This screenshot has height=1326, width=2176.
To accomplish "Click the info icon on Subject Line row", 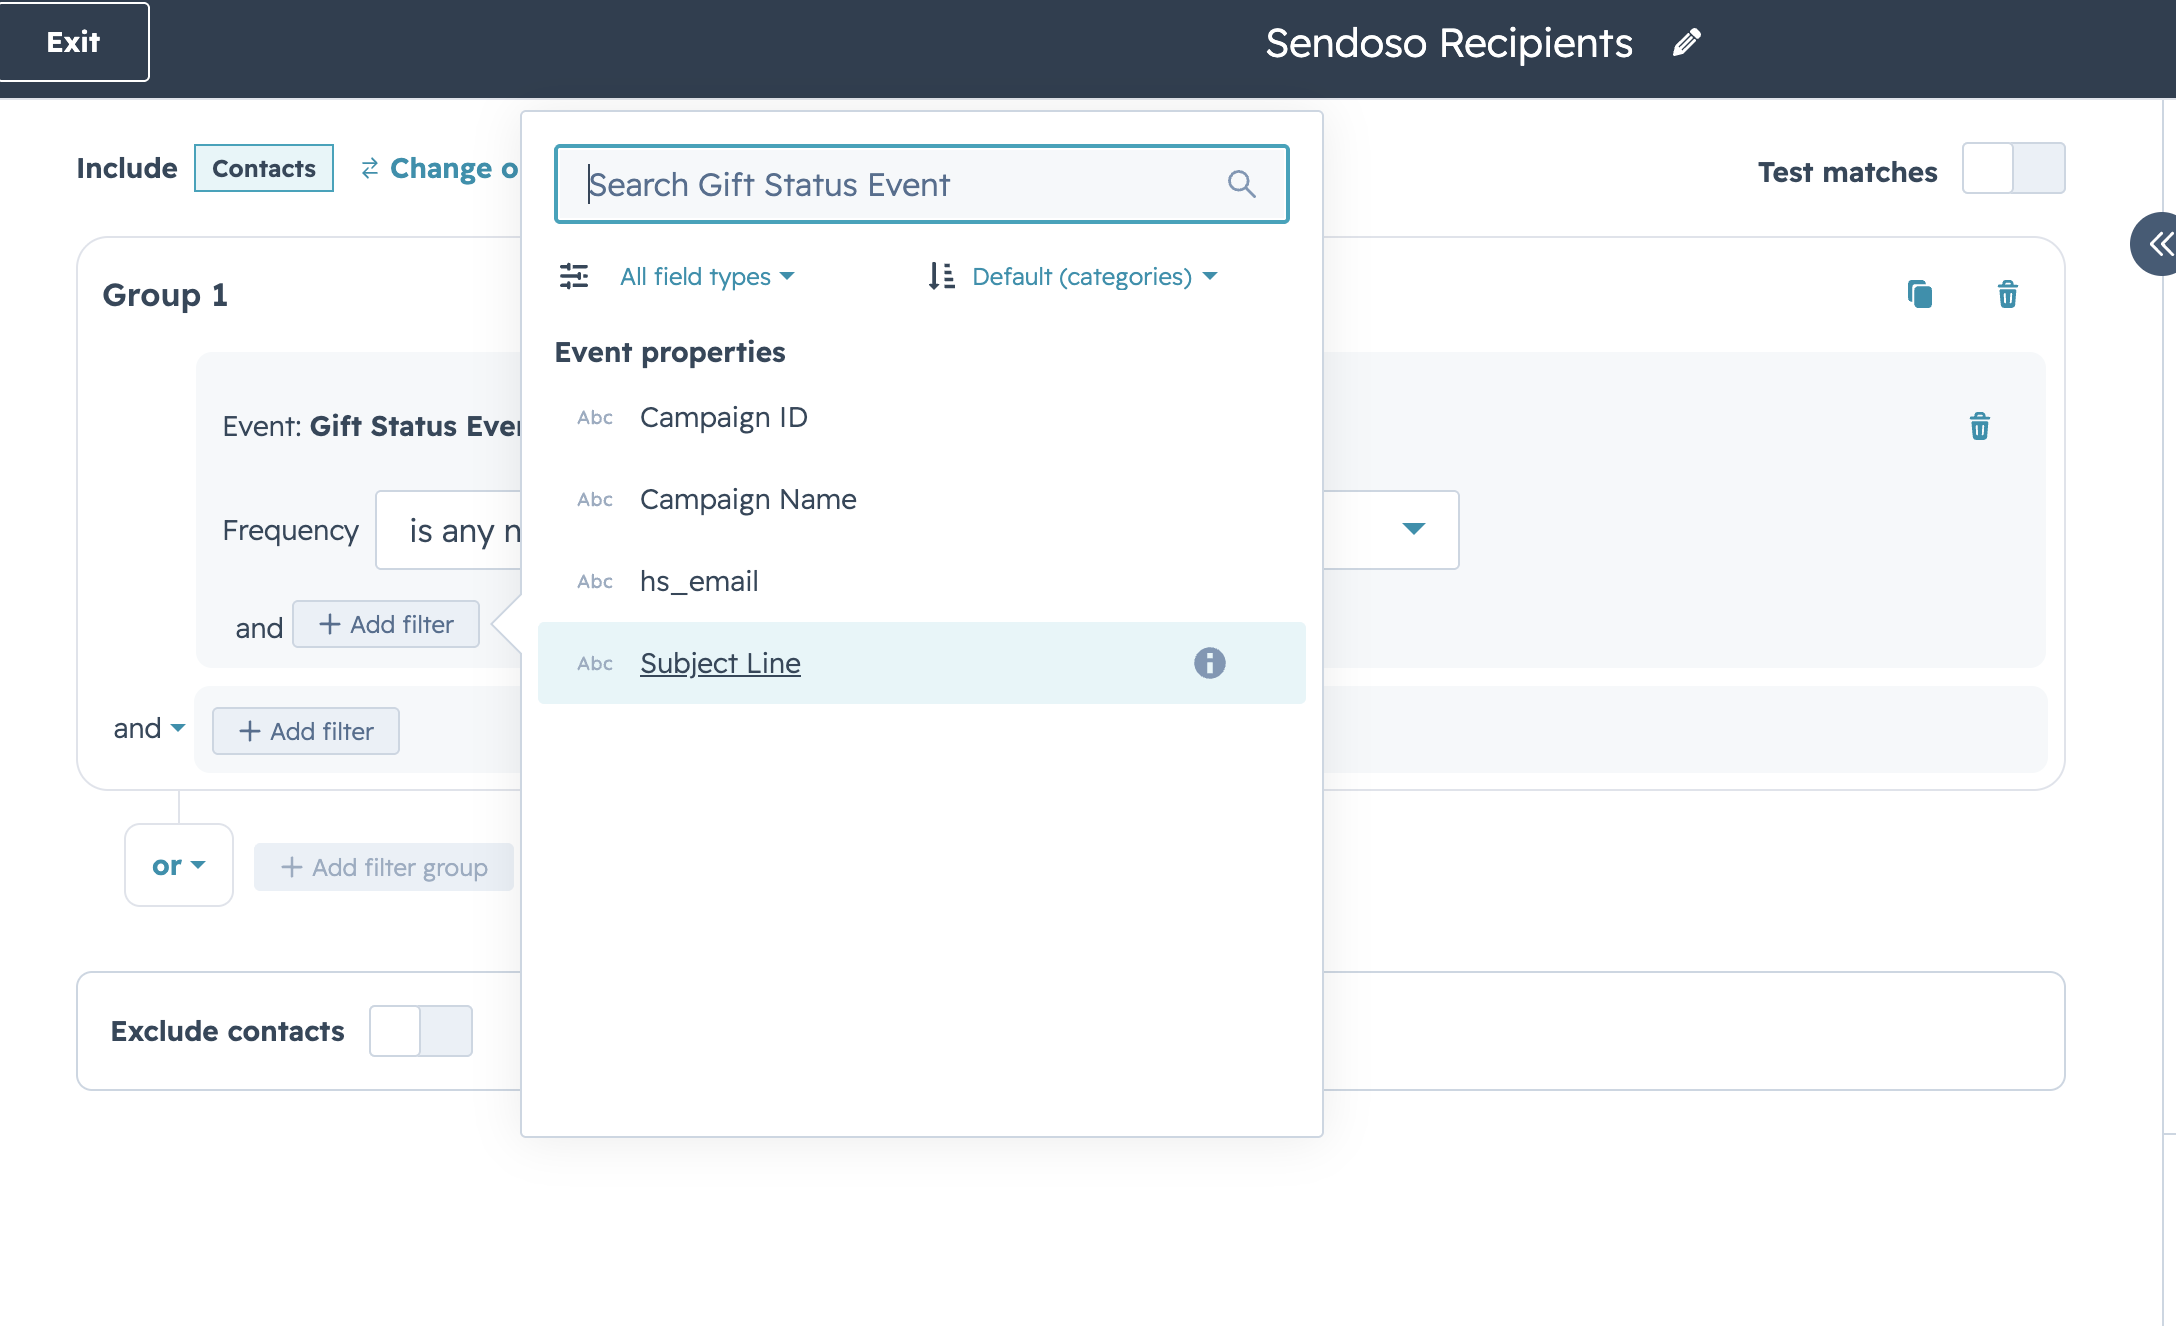I will point(1210,663).
